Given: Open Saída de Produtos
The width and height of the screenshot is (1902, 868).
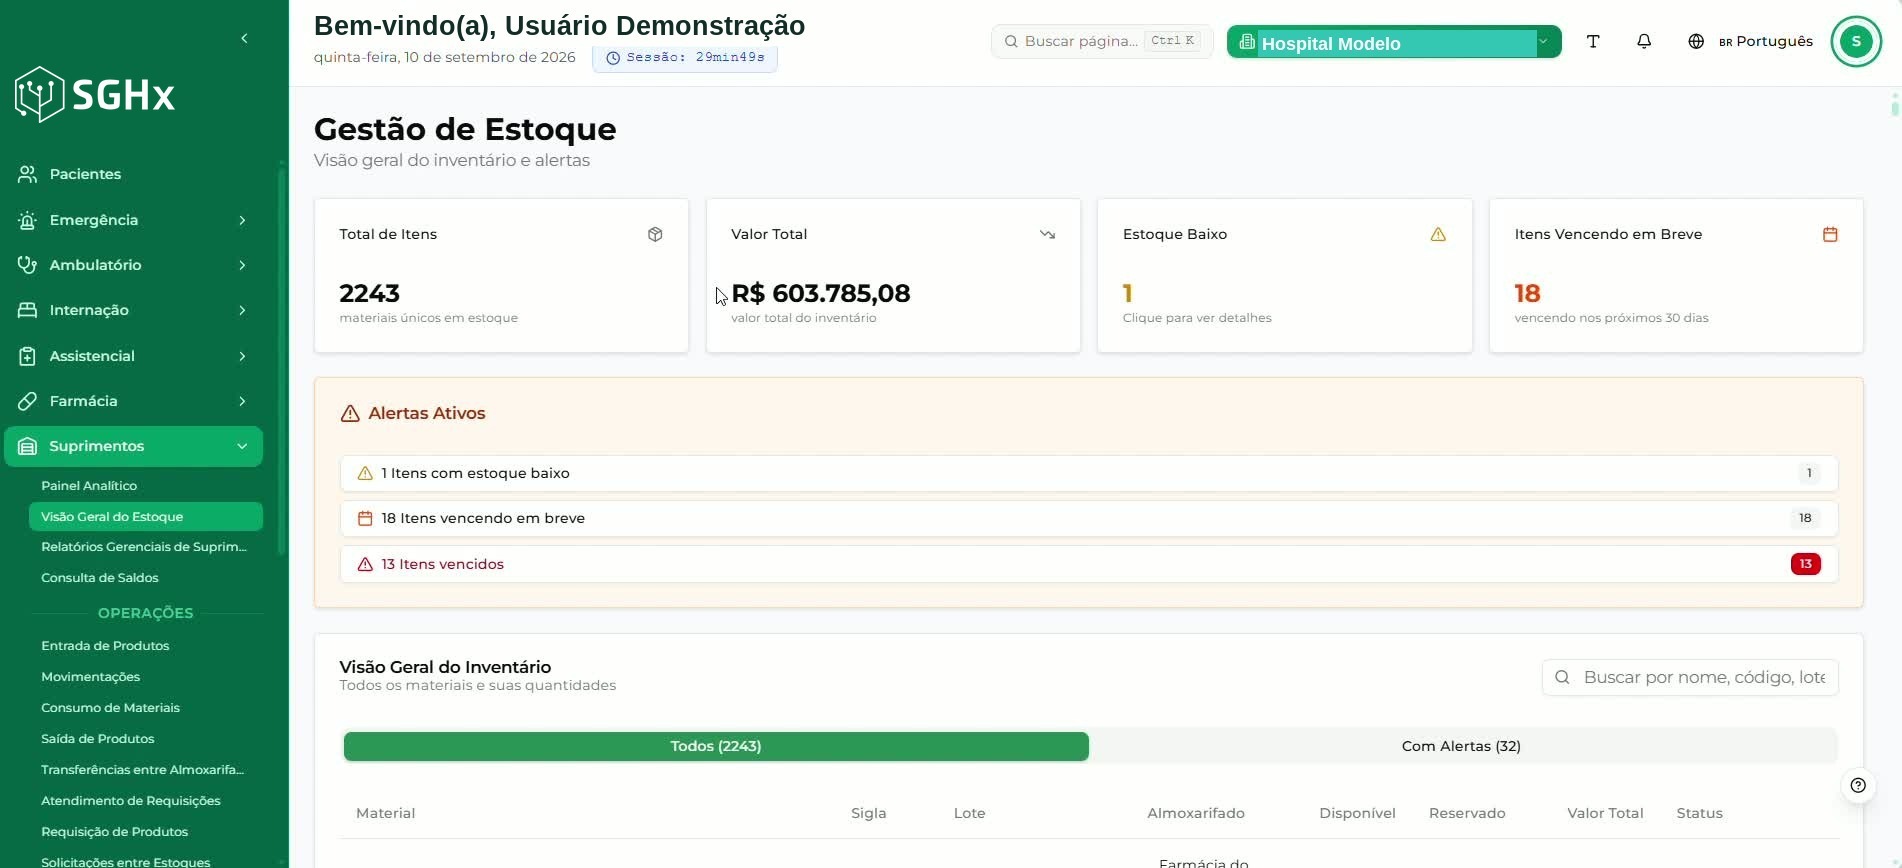Looking at the screenshot, I should pyautogui.click(x=98, y=739).
